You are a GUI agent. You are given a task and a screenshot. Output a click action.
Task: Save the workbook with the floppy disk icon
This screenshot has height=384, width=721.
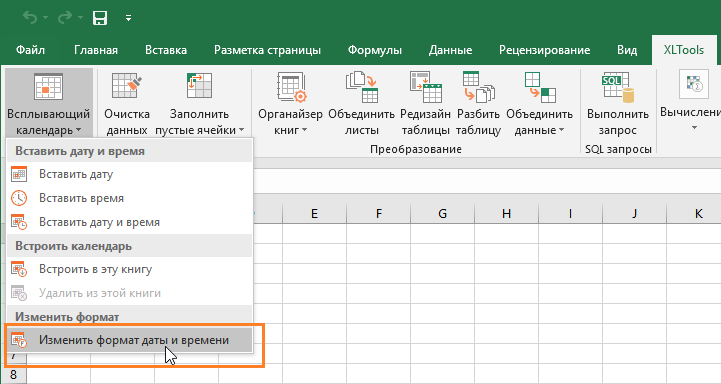click(100, 18)
